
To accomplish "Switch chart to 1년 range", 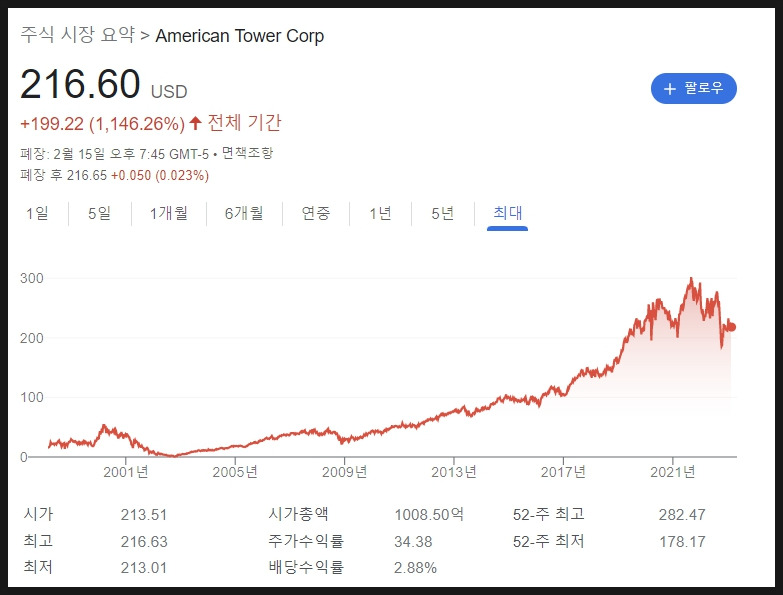I will pos(380,213).
